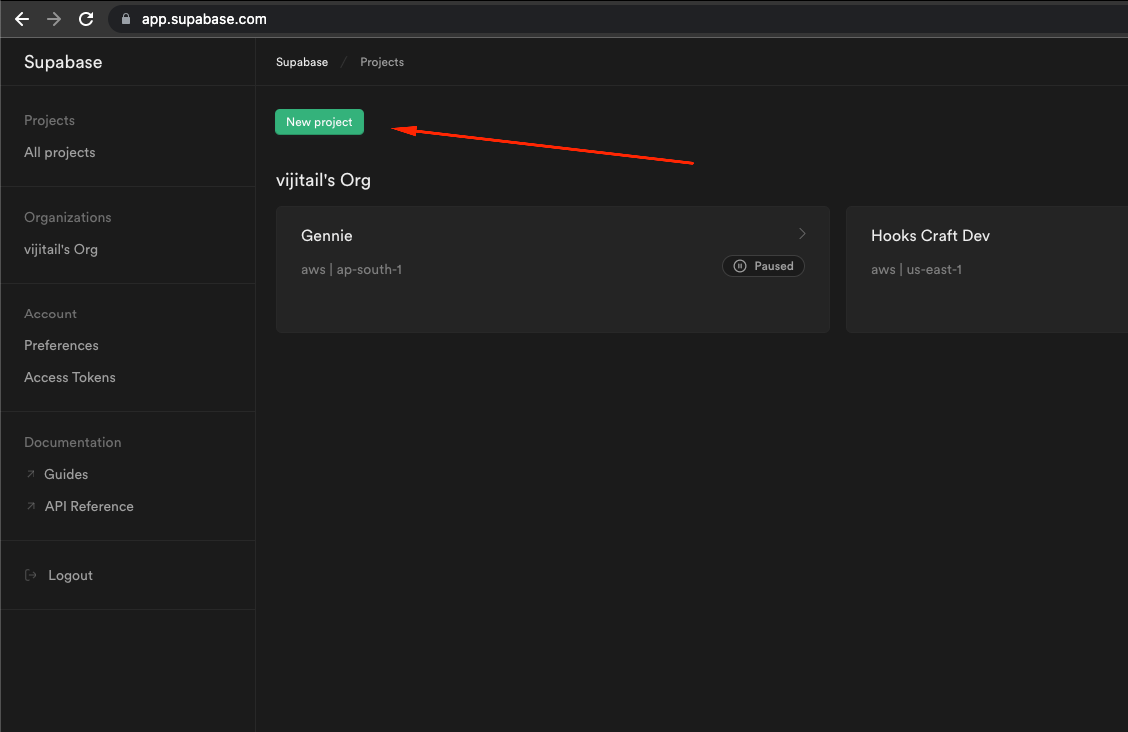Viewport: 1128px width, 732px height.
Task: Open the Gennie project card
Action: 552,270
